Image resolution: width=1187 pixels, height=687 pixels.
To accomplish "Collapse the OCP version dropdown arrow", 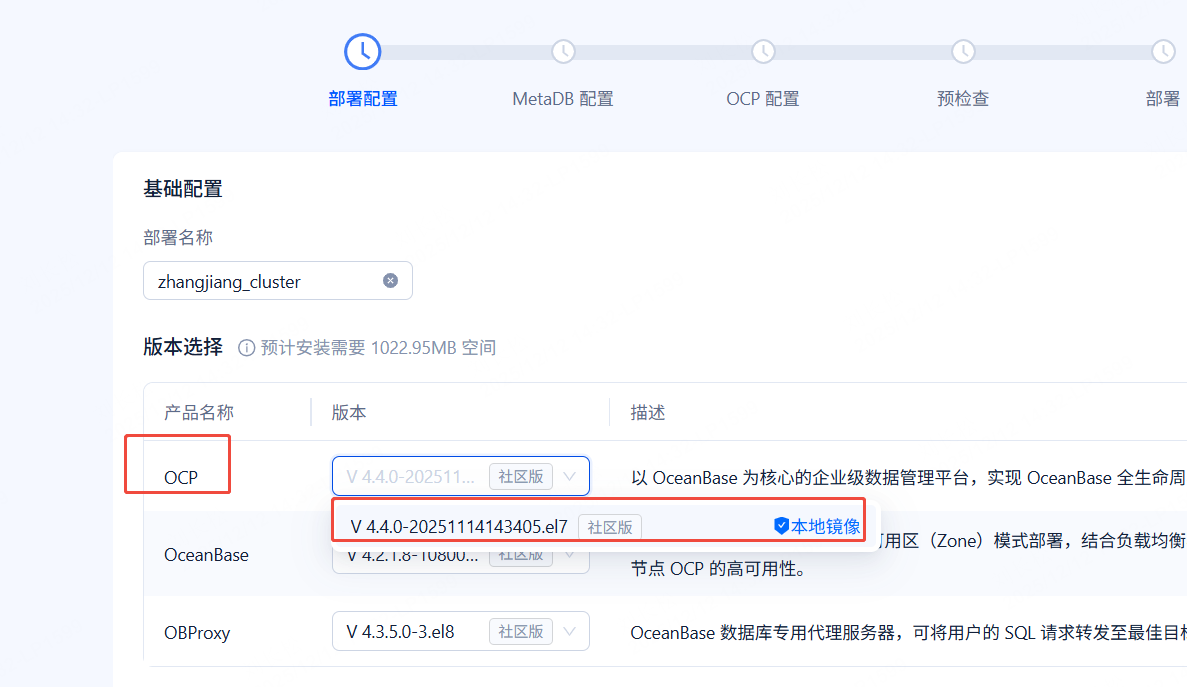I will pyautogui.click(x=570, y=477).
